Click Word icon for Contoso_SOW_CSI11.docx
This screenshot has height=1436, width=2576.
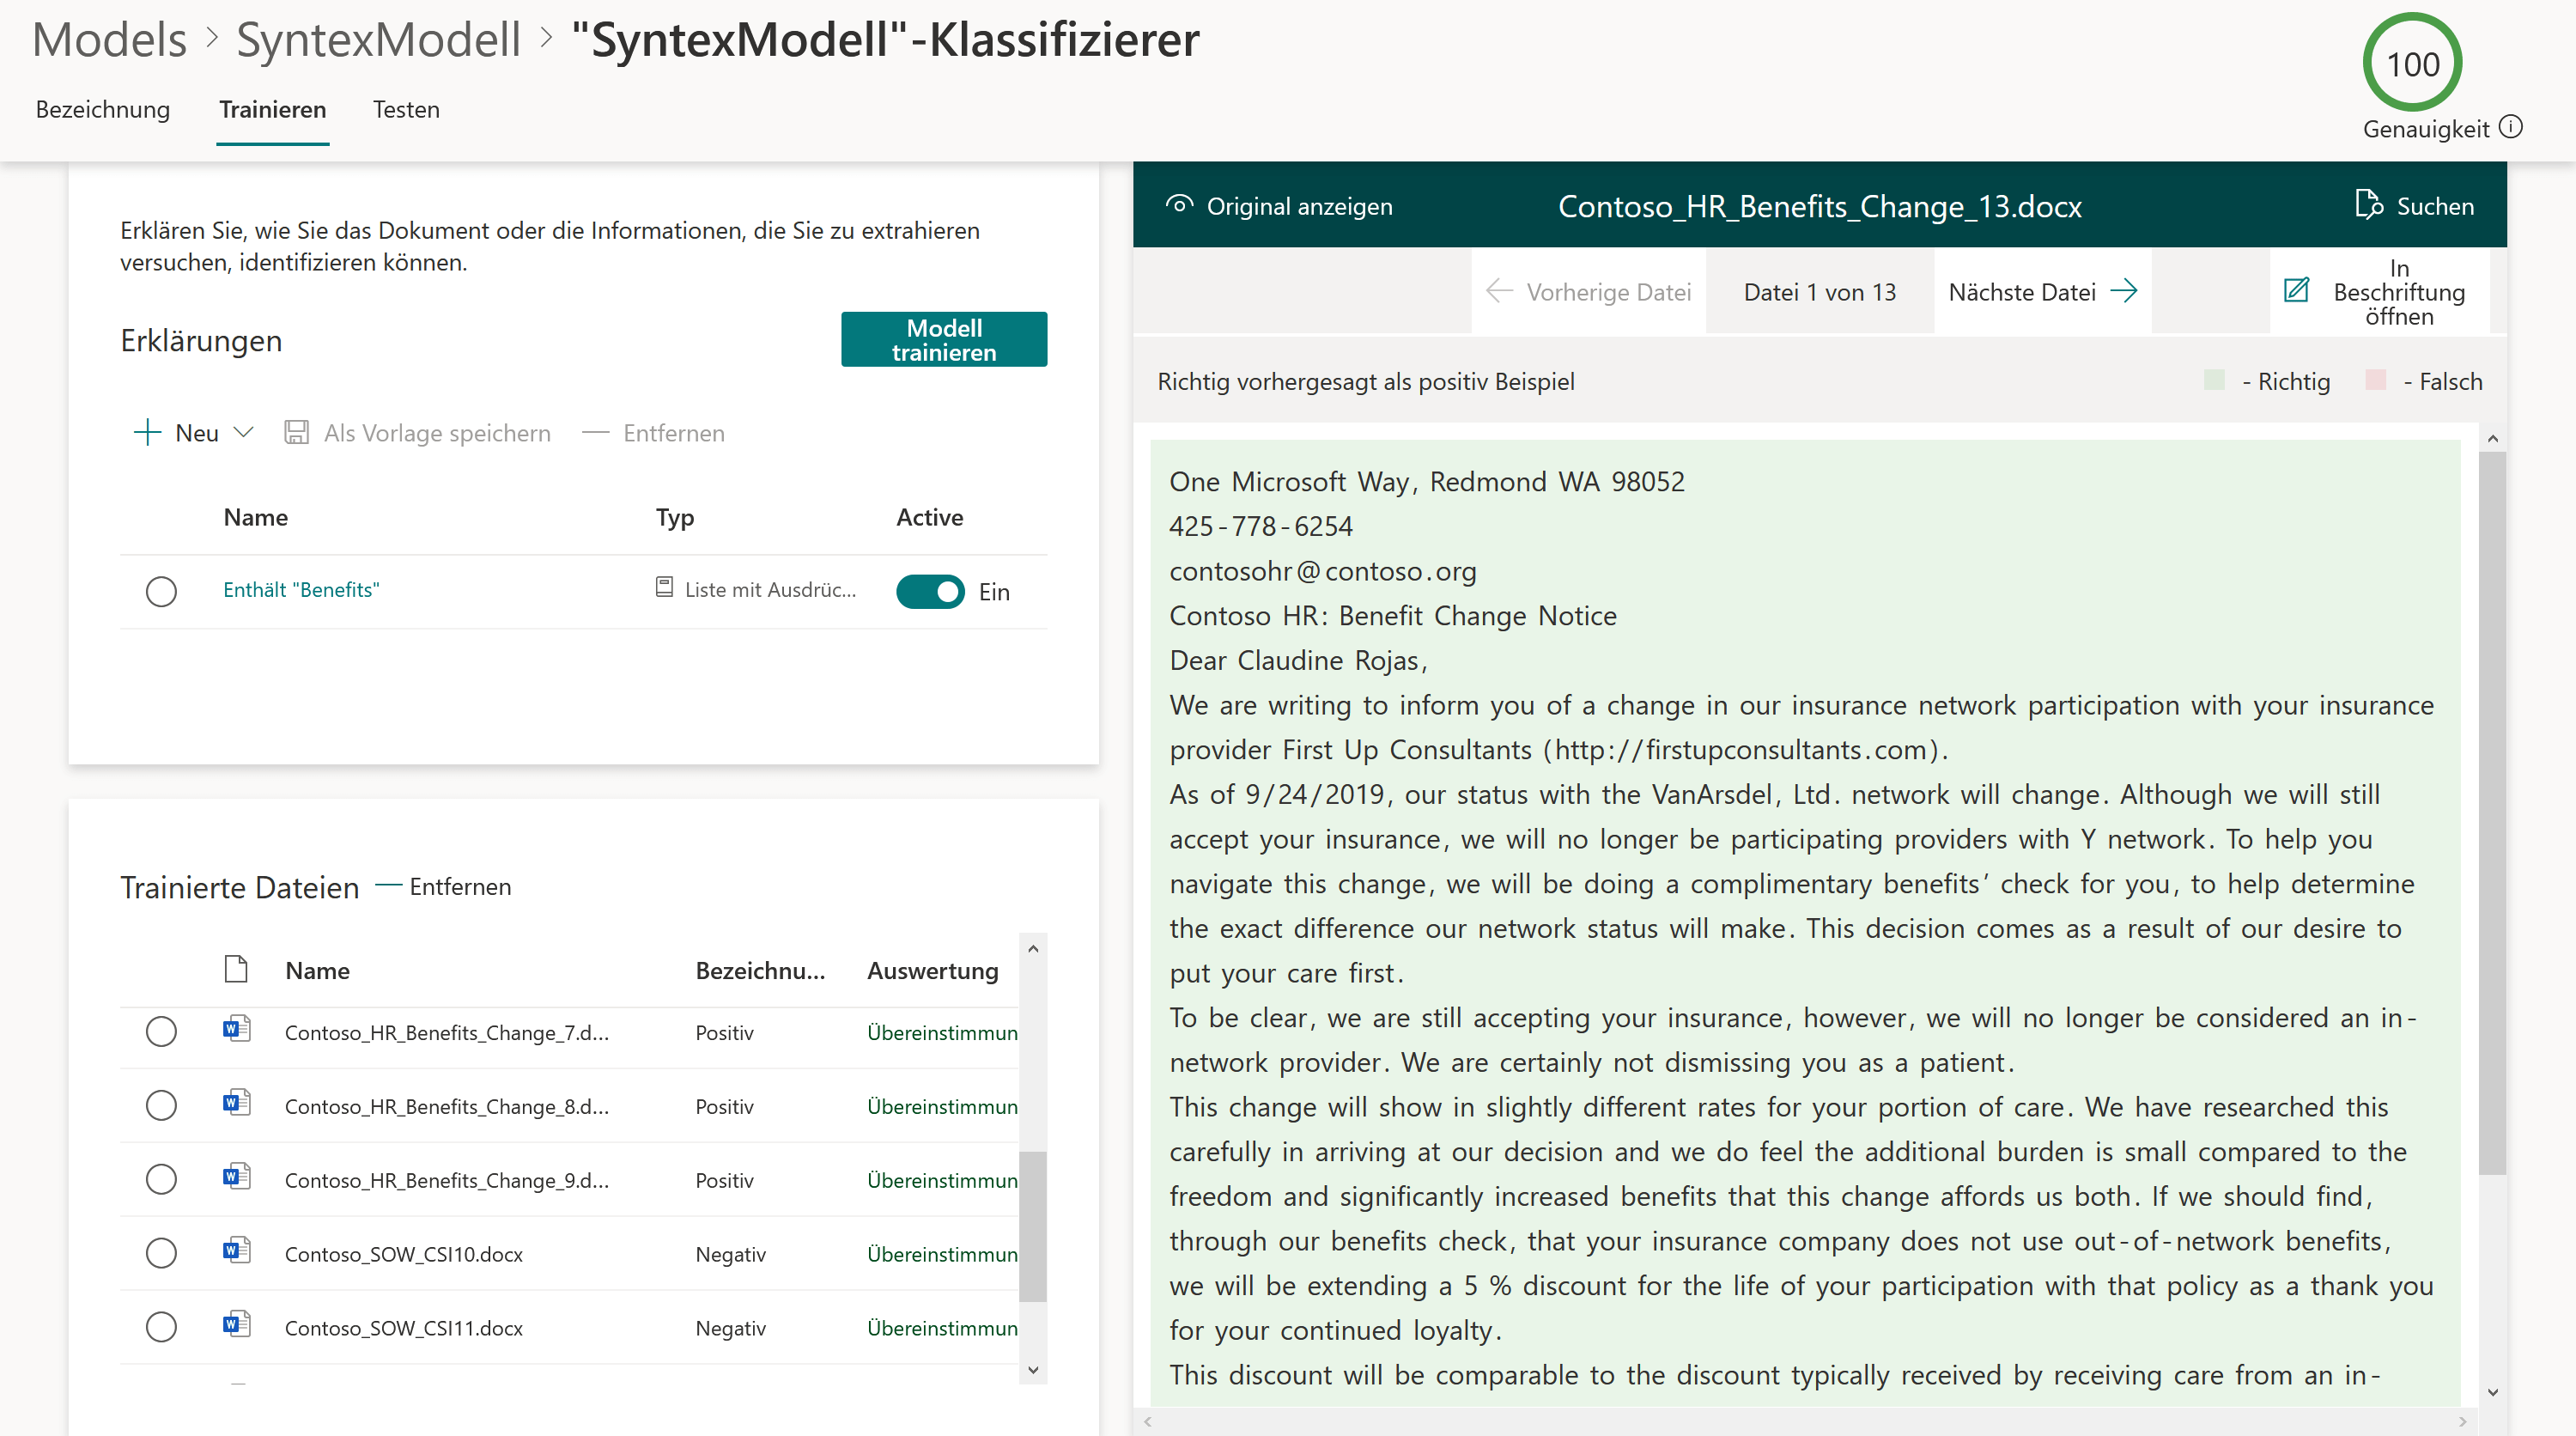(x=236, y=1325)
